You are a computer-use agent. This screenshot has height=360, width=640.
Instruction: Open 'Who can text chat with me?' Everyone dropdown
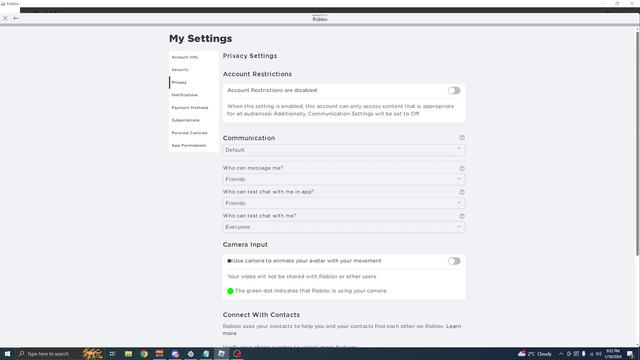pos(344,227)
